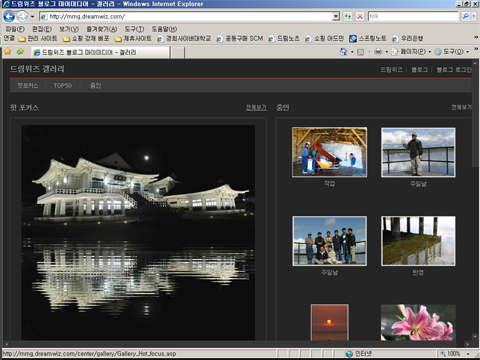Click the Print icon in command bar

tap(378, 52)
